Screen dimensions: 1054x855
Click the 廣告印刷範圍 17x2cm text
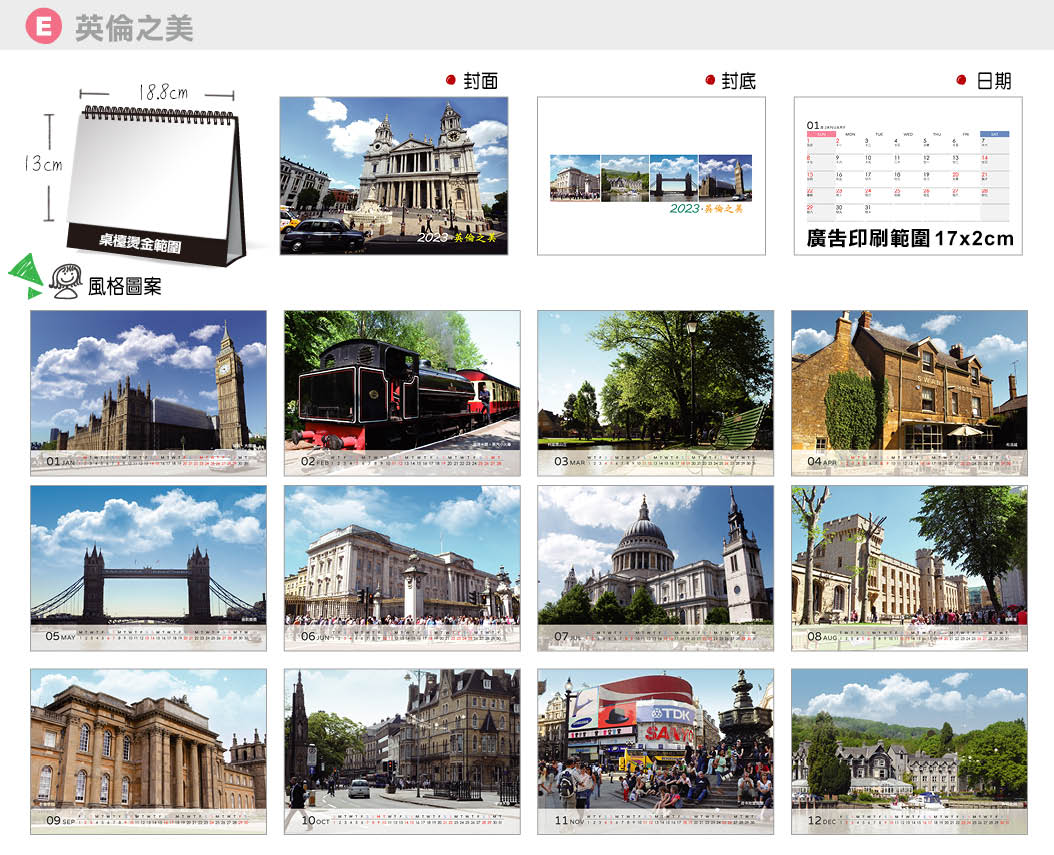click(x=909, y=238)
